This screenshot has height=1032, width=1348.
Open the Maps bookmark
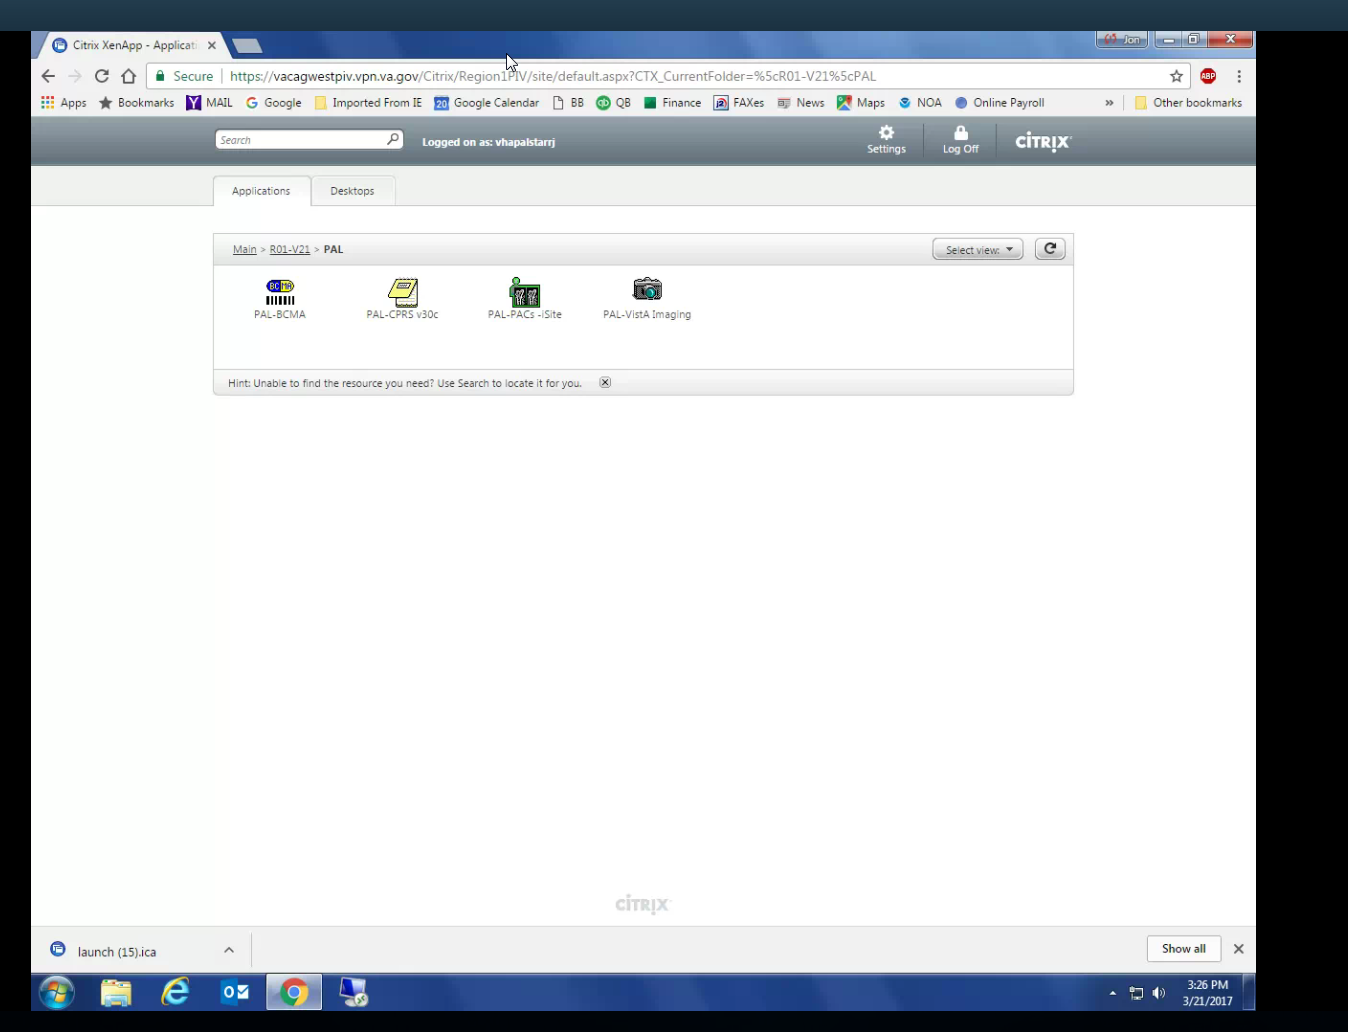click(860, 103)
